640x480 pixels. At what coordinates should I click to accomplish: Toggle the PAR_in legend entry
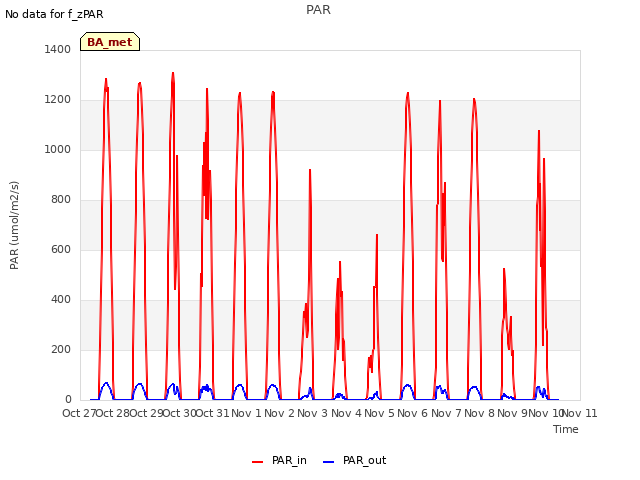[280, 460]
